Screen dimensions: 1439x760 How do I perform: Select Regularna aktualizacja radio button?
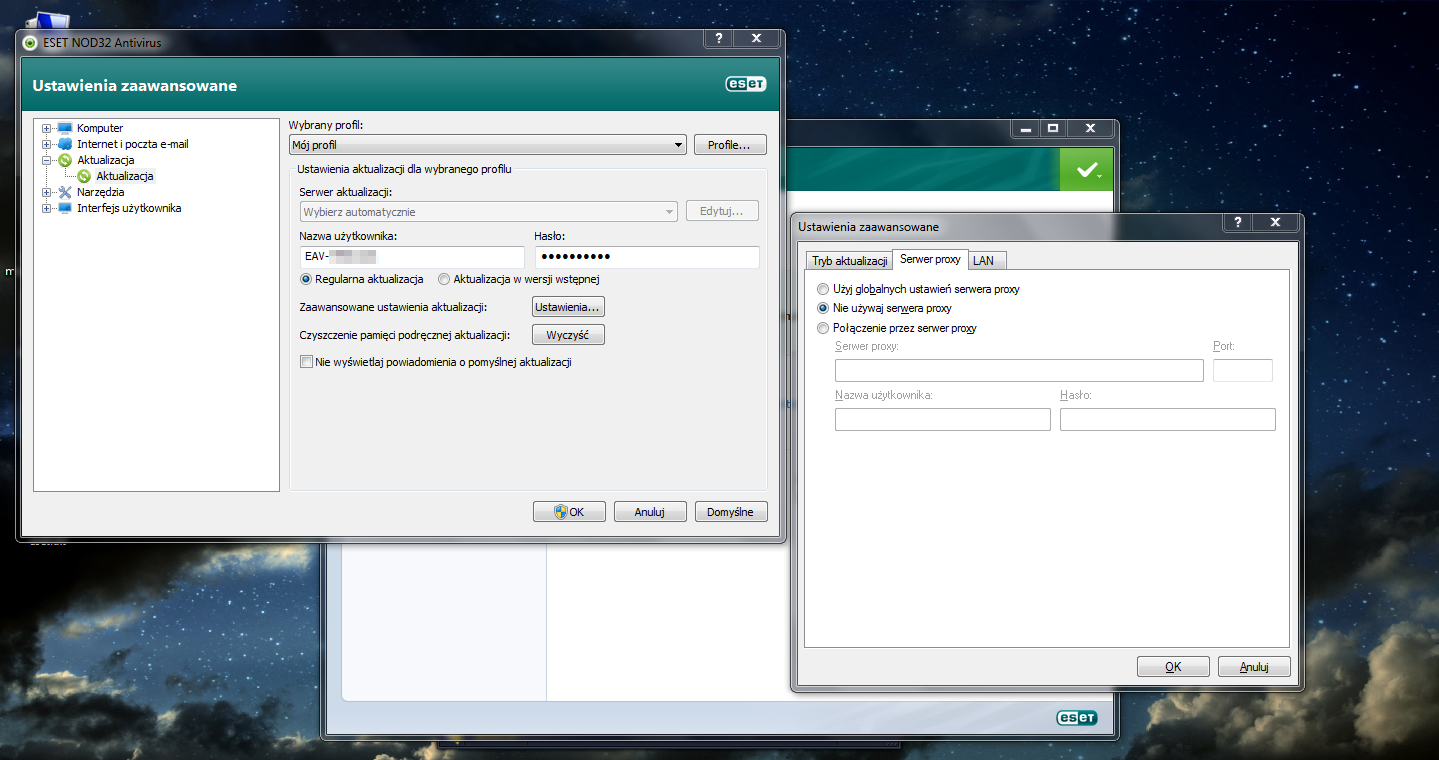point(306,279)
